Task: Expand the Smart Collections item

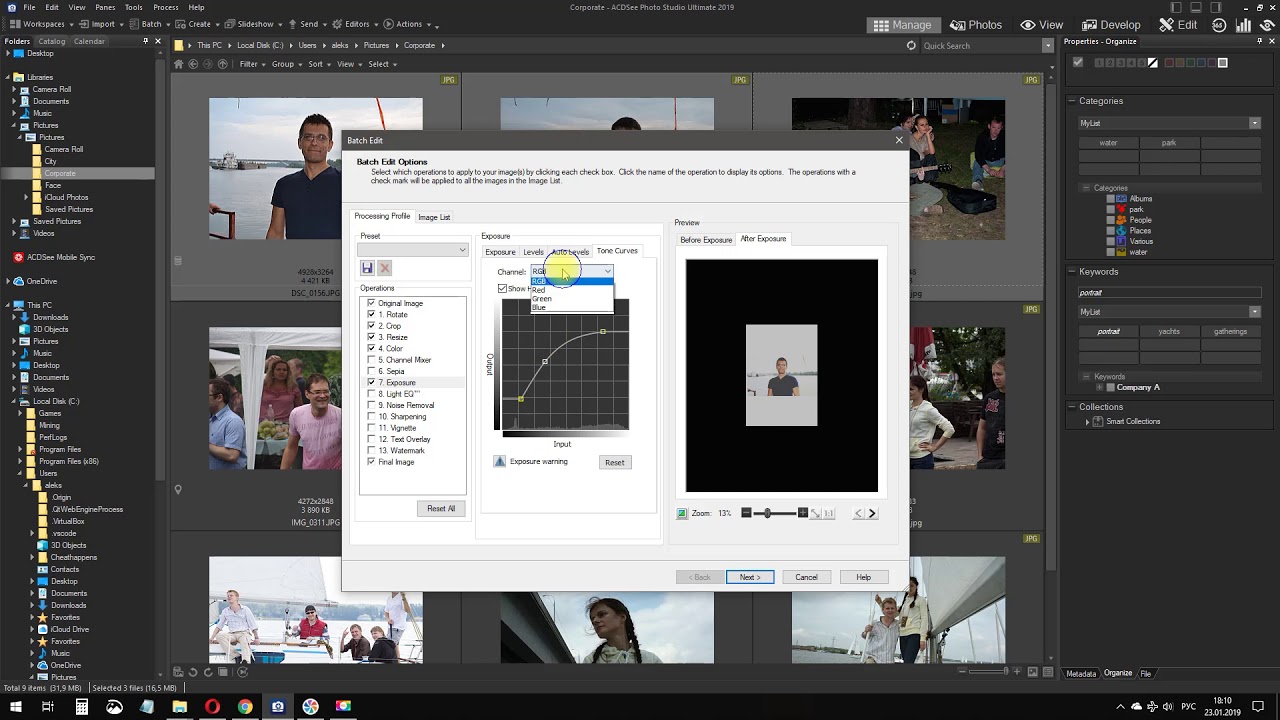Action: coord(1087,421)
